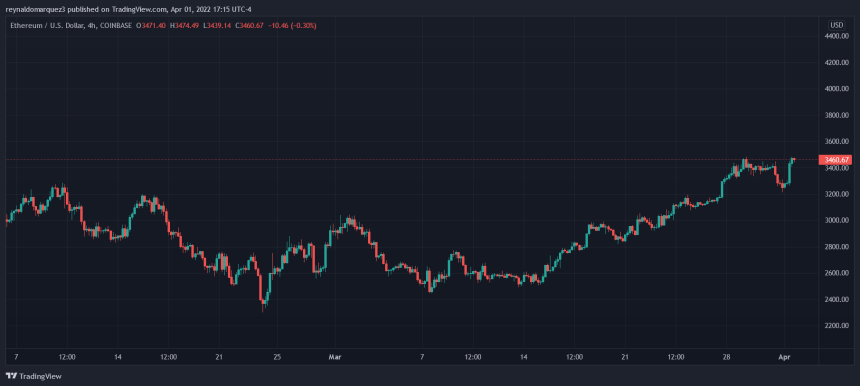Click the 2600.00 price axis label
The height and width of the screenshot is (386, 860).
(x=836, y=273)
